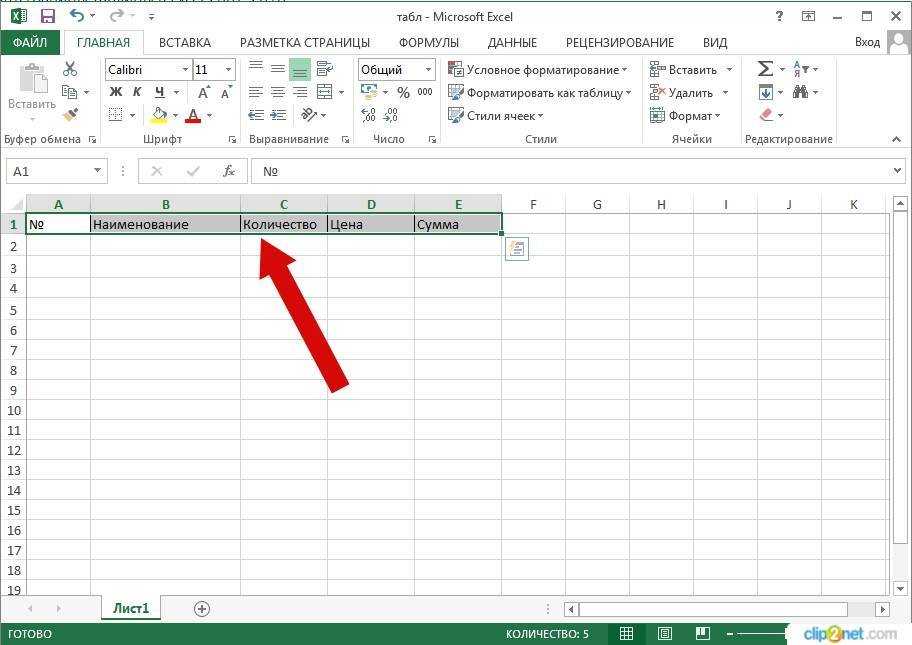This screenshot has width=912, height=645.
Task: Click Удалить cells button
Action: point(689,92)
